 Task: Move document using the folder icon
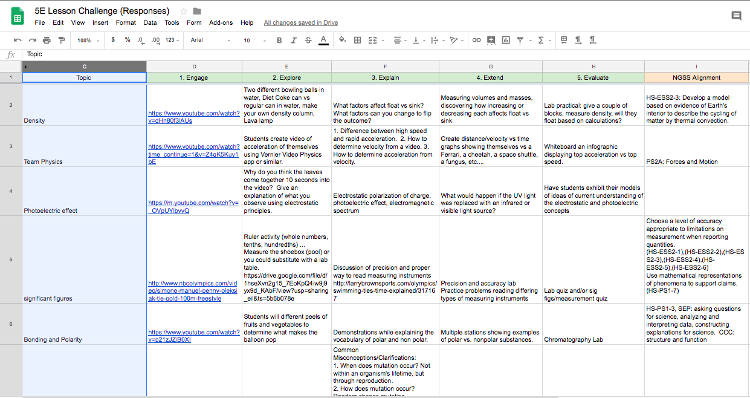[197, 11]
